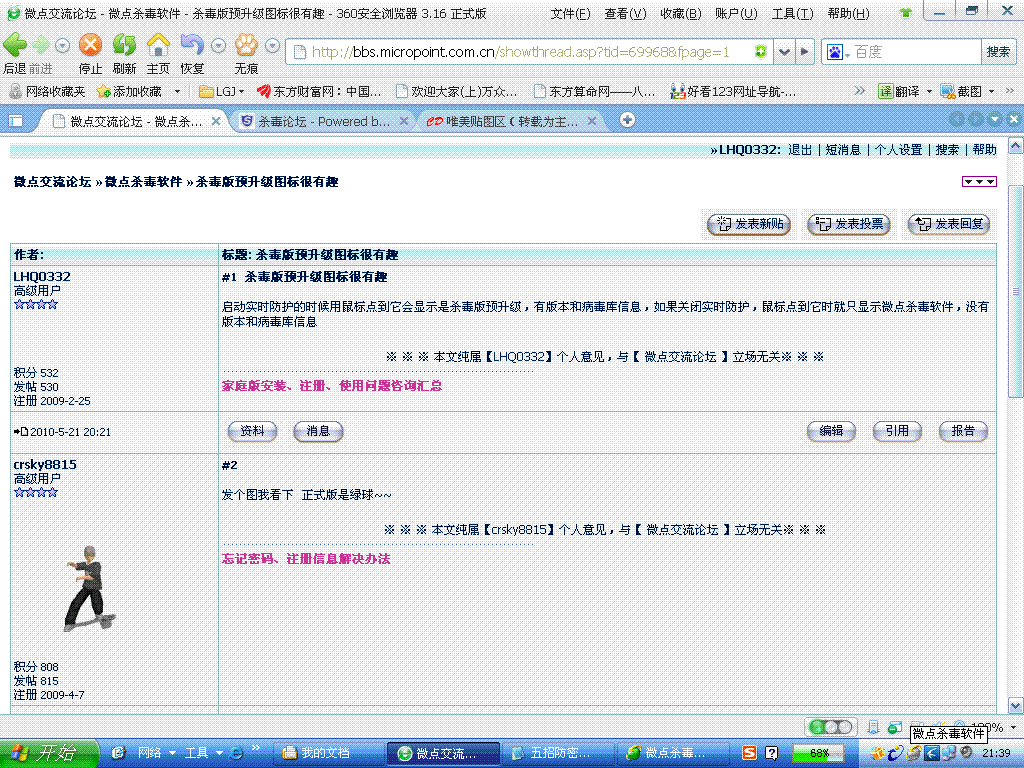Click 添加收藏 star button

coord(129,91)
